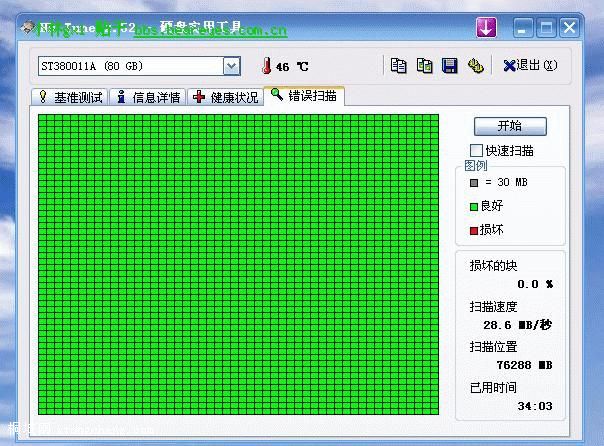
Task: Select the ST380011A (80 GB) drive field
Action: (x=139, y=66)
